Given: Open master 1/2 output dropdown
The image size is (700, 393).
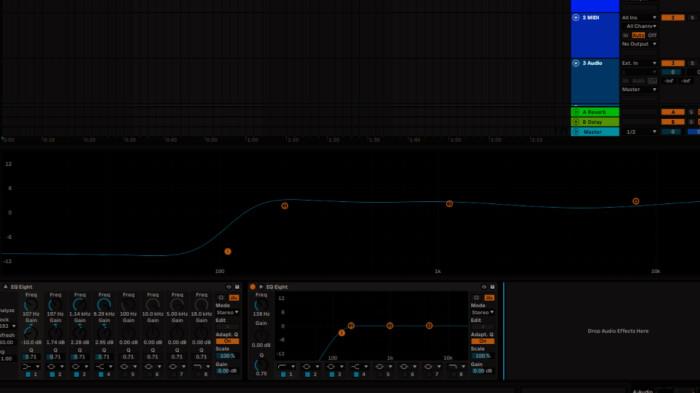Looking at the screenshot, I should tap(639, 132).
